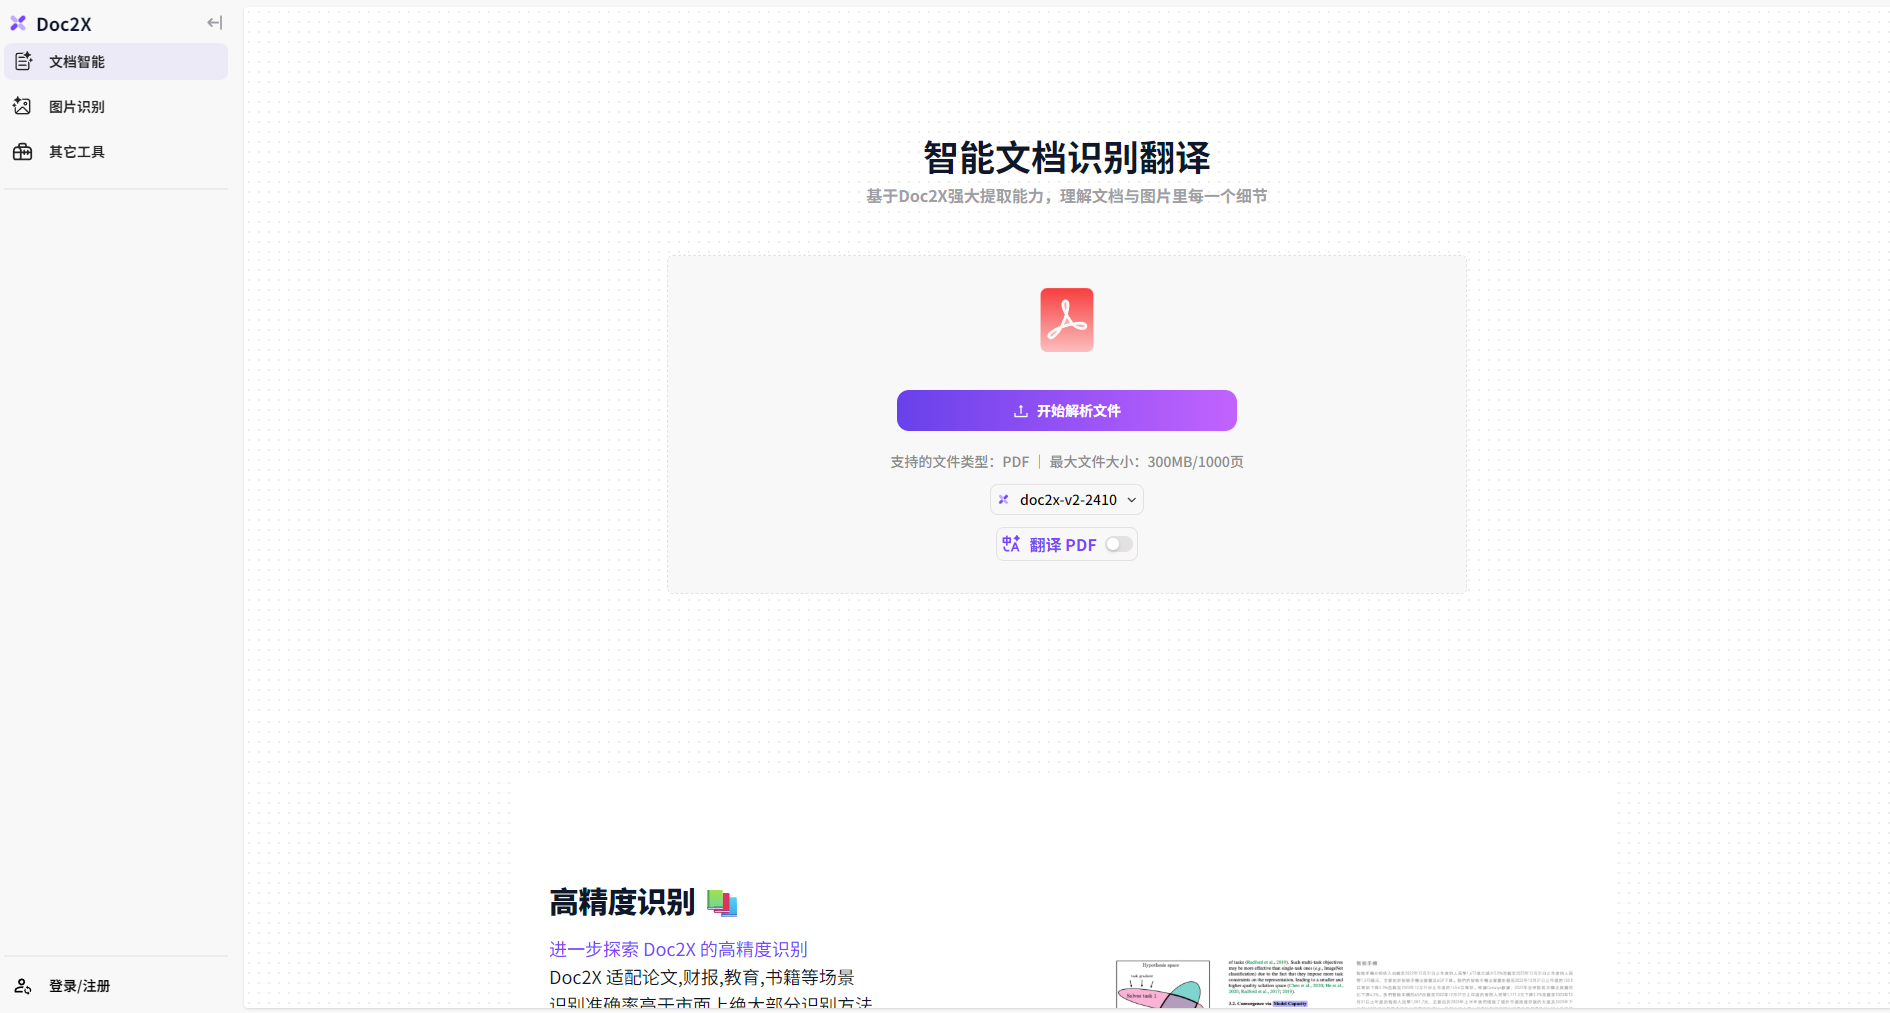Click the translate icon beside 翻译 PDF
The image size is (1890, 1013).
click(x=1011, y=544)
